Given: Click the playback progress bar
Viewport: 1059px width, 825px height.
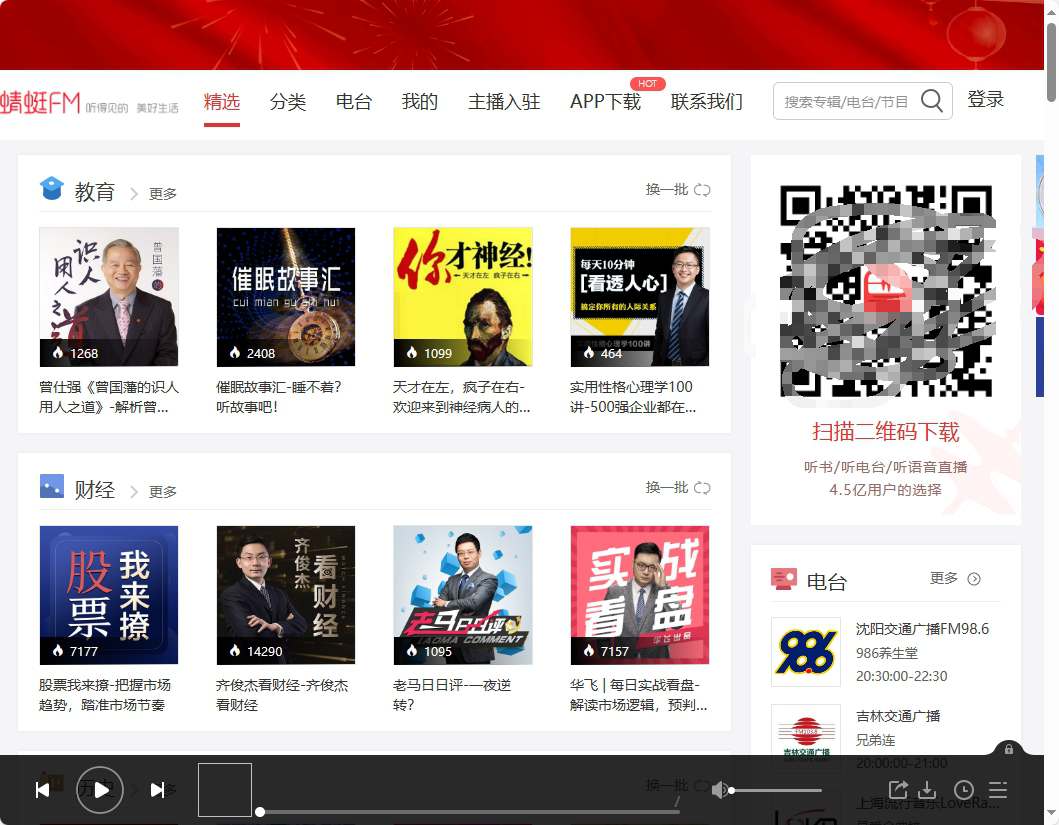Looking at the screenshot, I should pyautogui.click(x=469, y=812).
